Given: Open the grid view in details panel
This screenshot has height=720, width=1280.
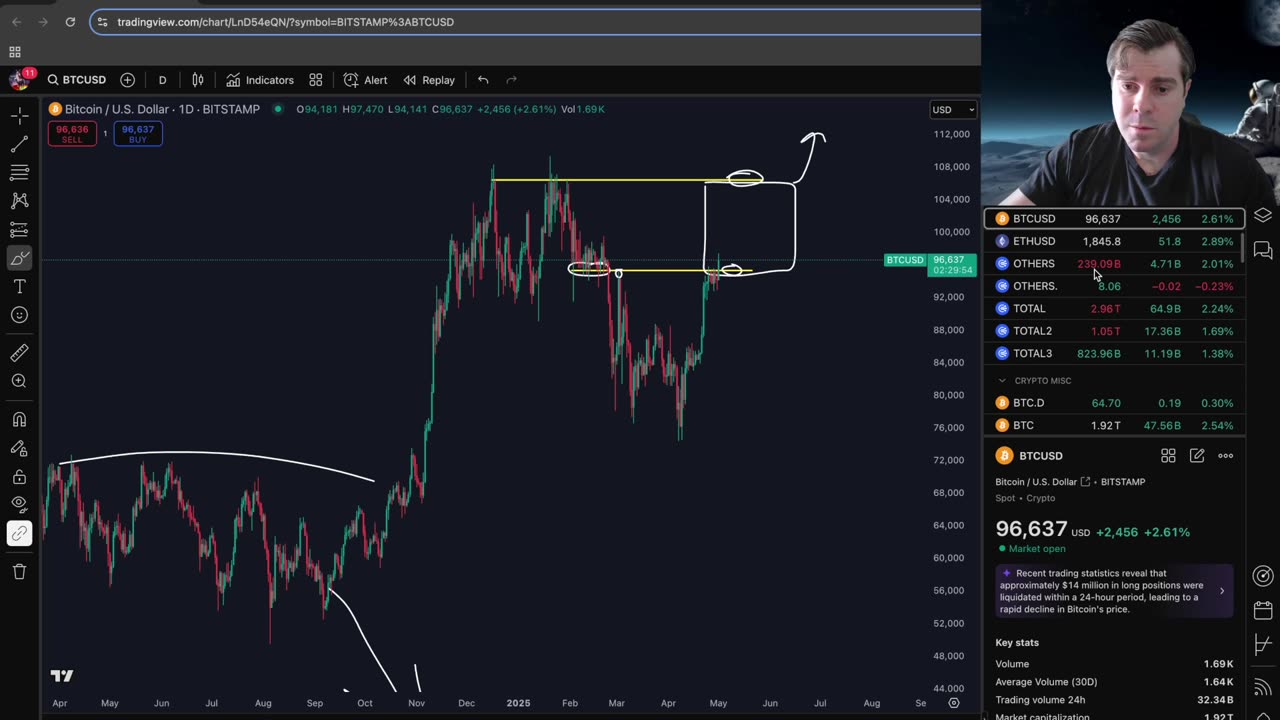Looking at the screenshot, I should point(1168,456).
